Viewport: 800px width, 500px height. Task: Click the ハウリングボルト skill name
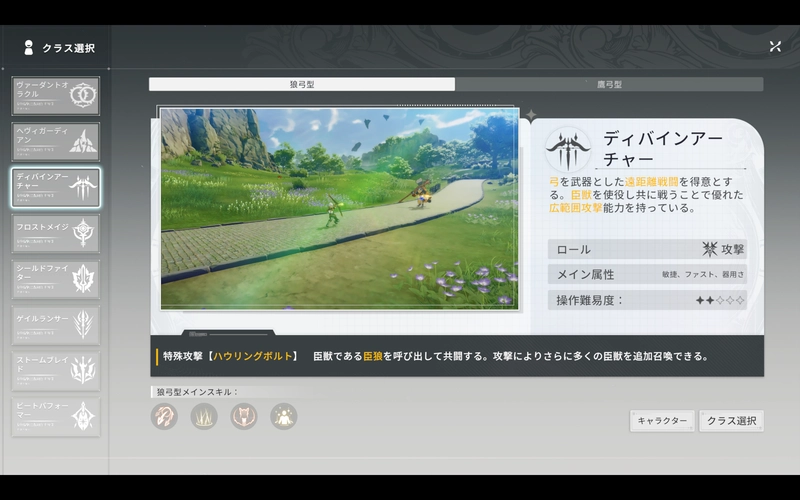(x=253, y=356)
